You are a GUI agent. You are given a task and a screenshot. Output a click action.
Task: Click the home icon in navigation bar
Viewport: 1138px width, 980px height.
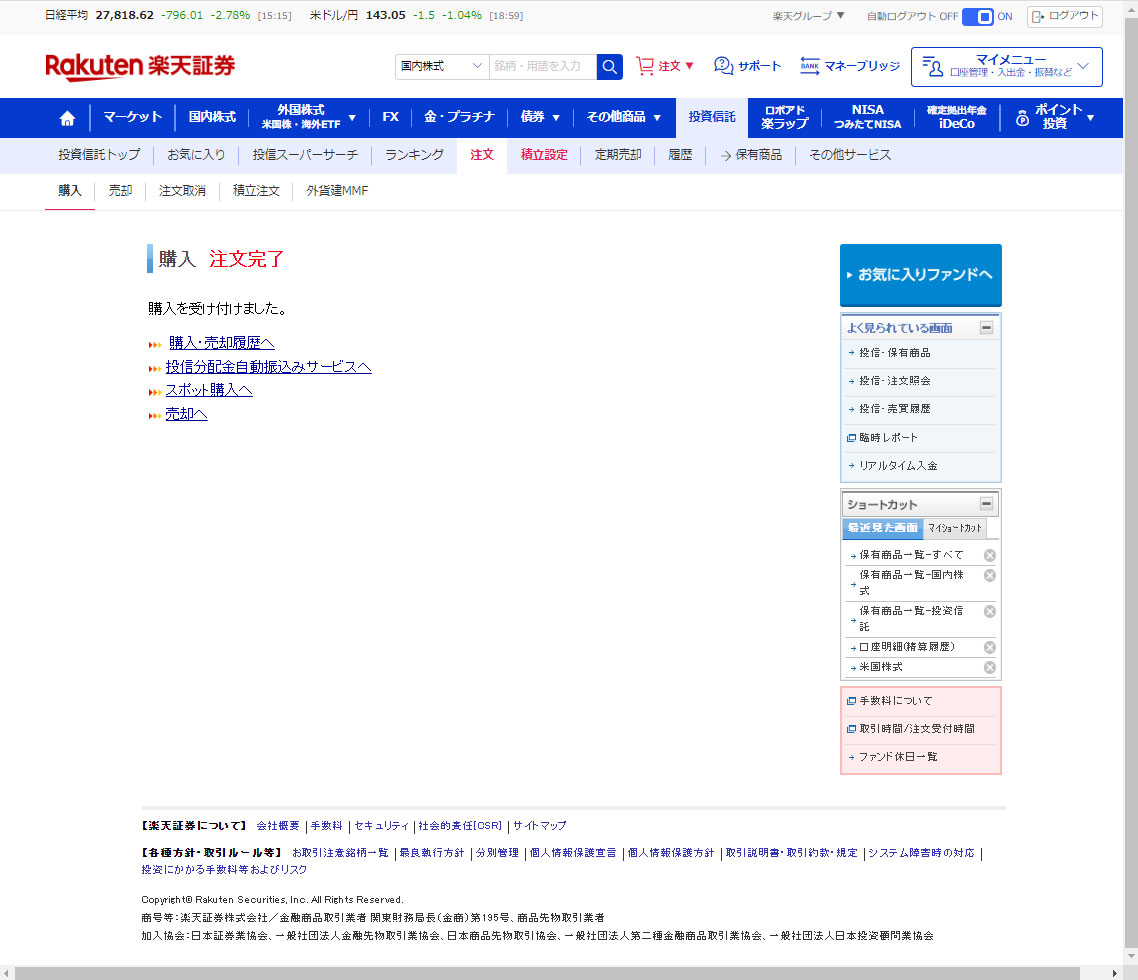click(67, 118)
